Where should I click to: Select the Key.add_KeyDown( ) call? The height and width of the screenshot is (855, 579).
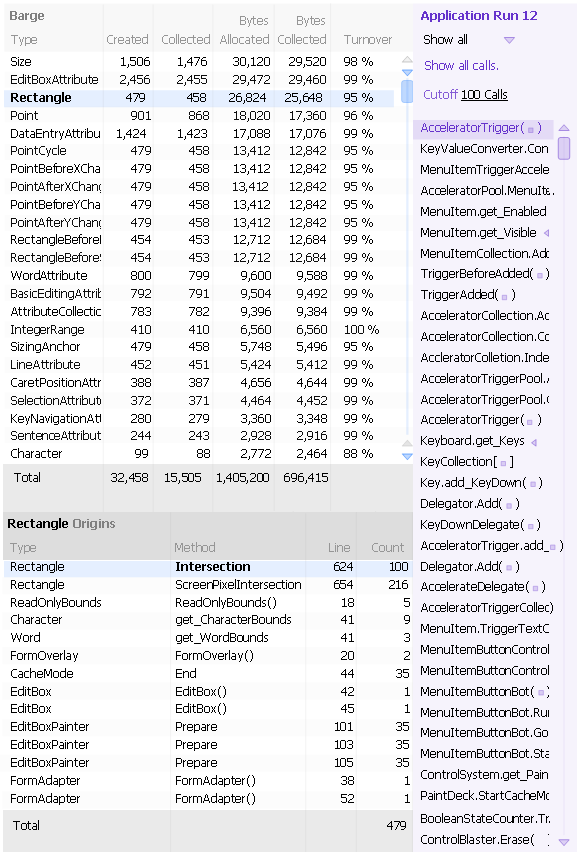point(481,483)
